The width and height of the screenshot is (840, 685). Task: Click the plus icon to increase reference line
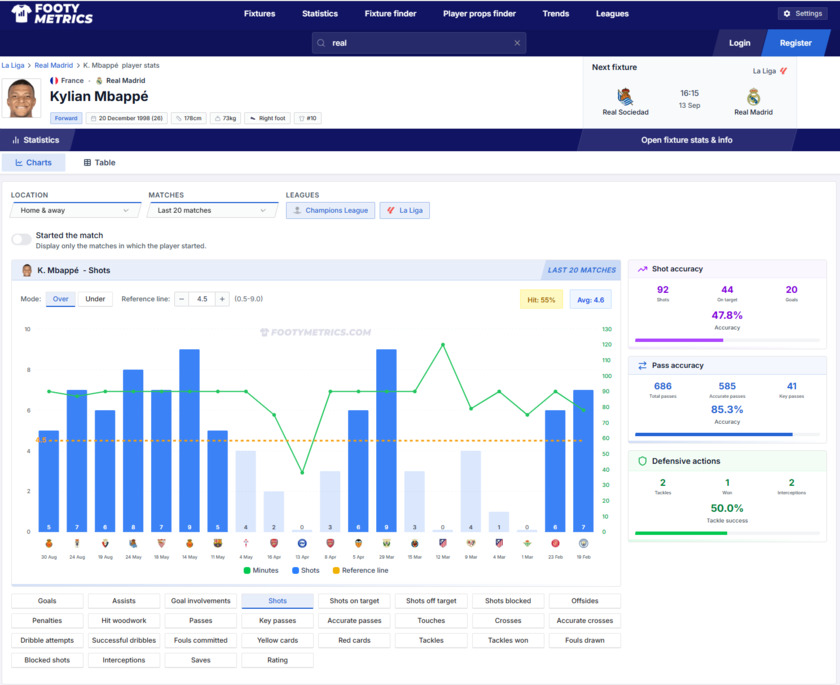(x=222, y=299)
